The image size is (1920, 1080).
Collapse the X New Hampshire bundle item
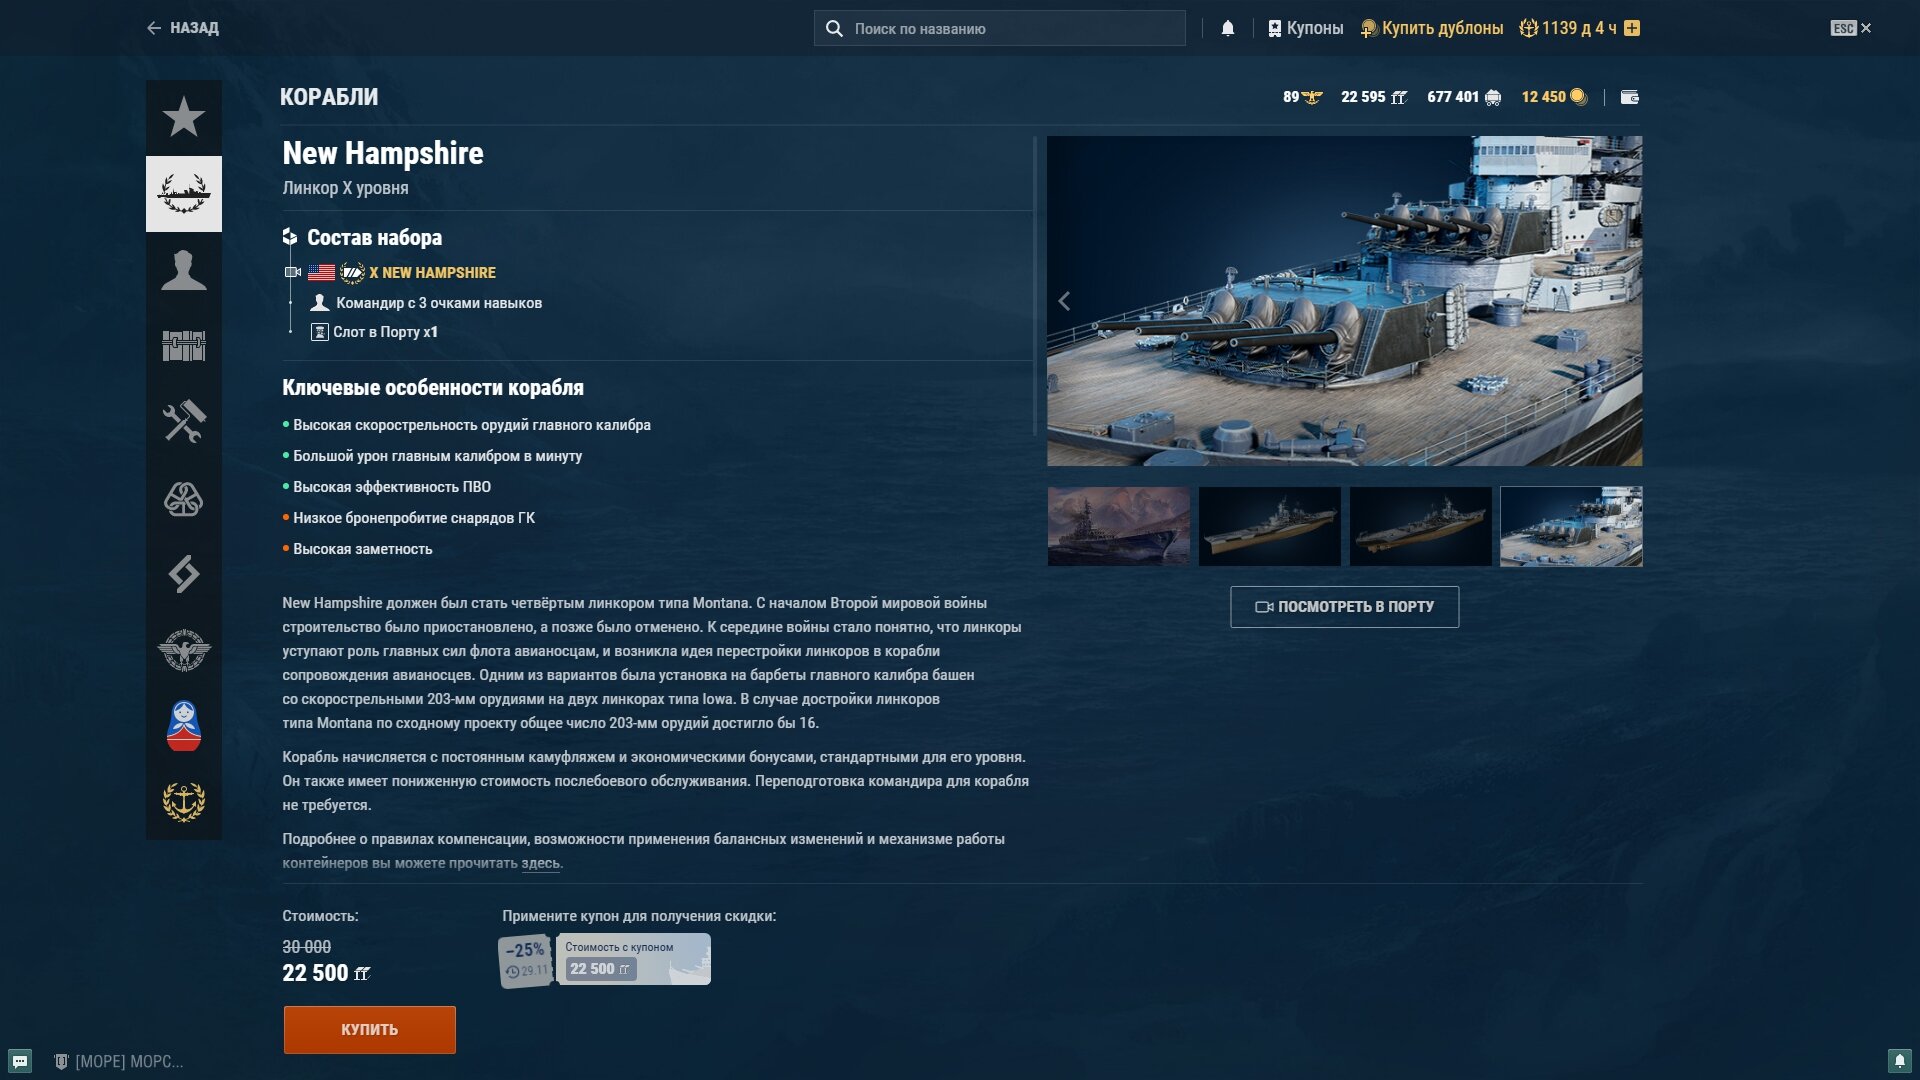click(292, 272)
